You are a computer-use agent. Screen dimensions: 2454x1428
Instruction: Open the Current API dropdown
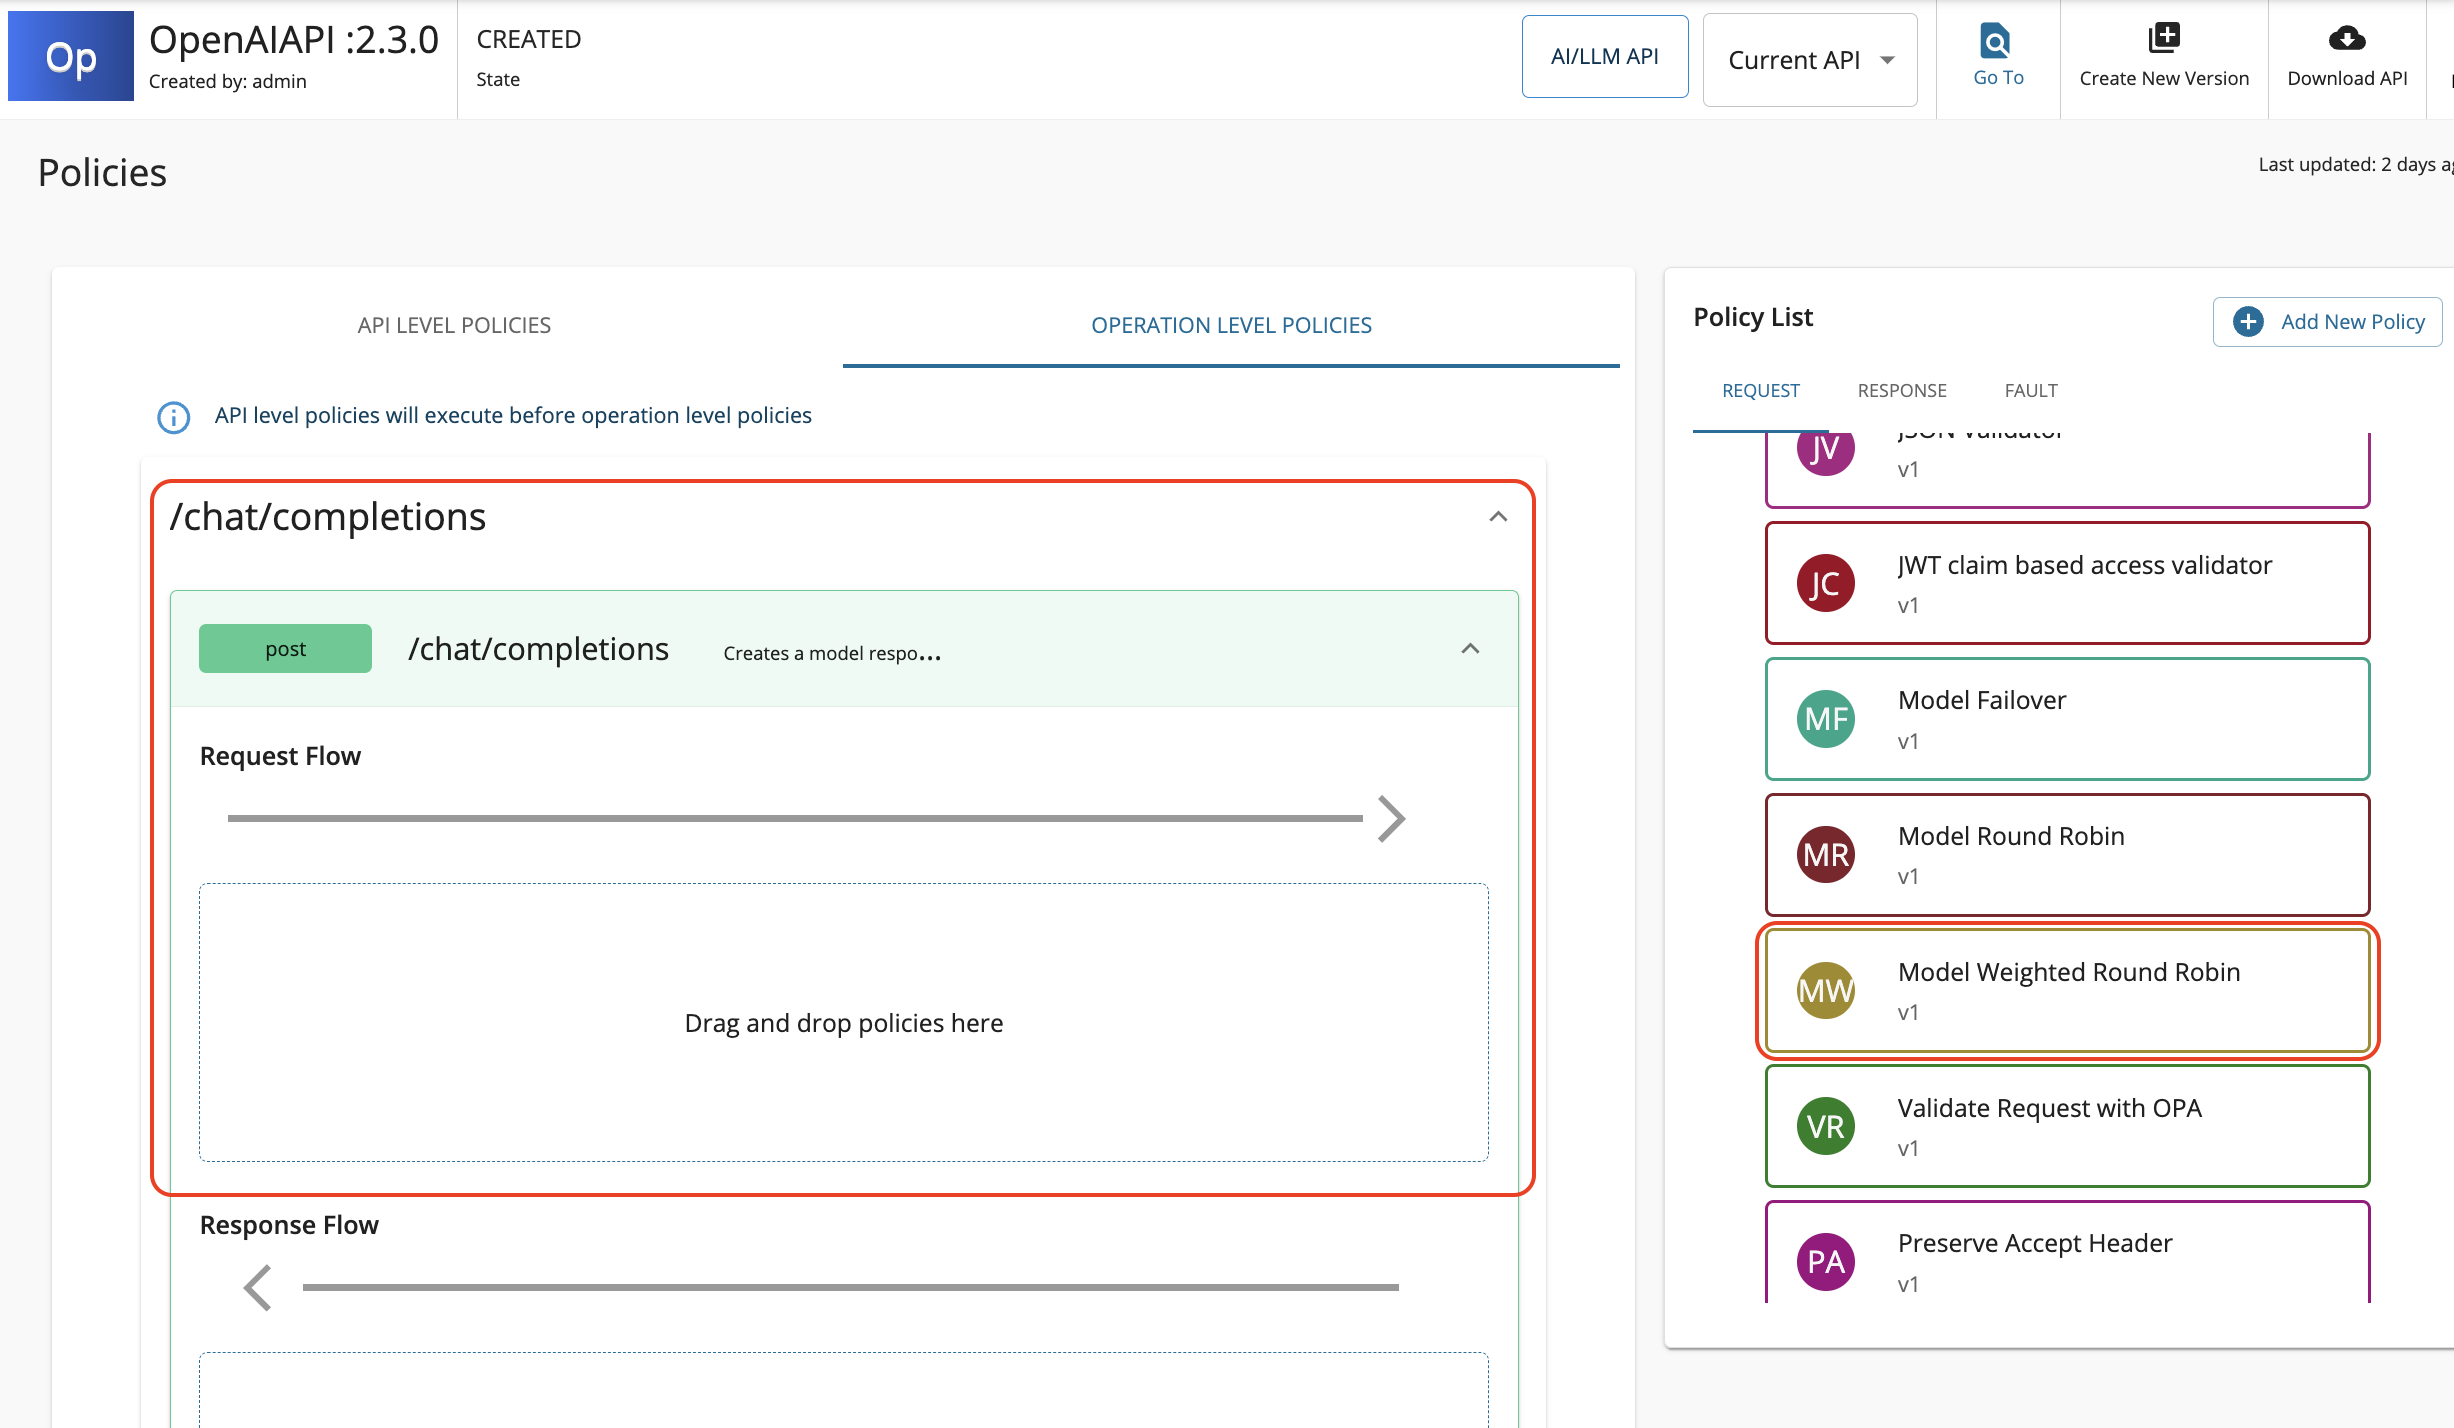(1809, 60)
